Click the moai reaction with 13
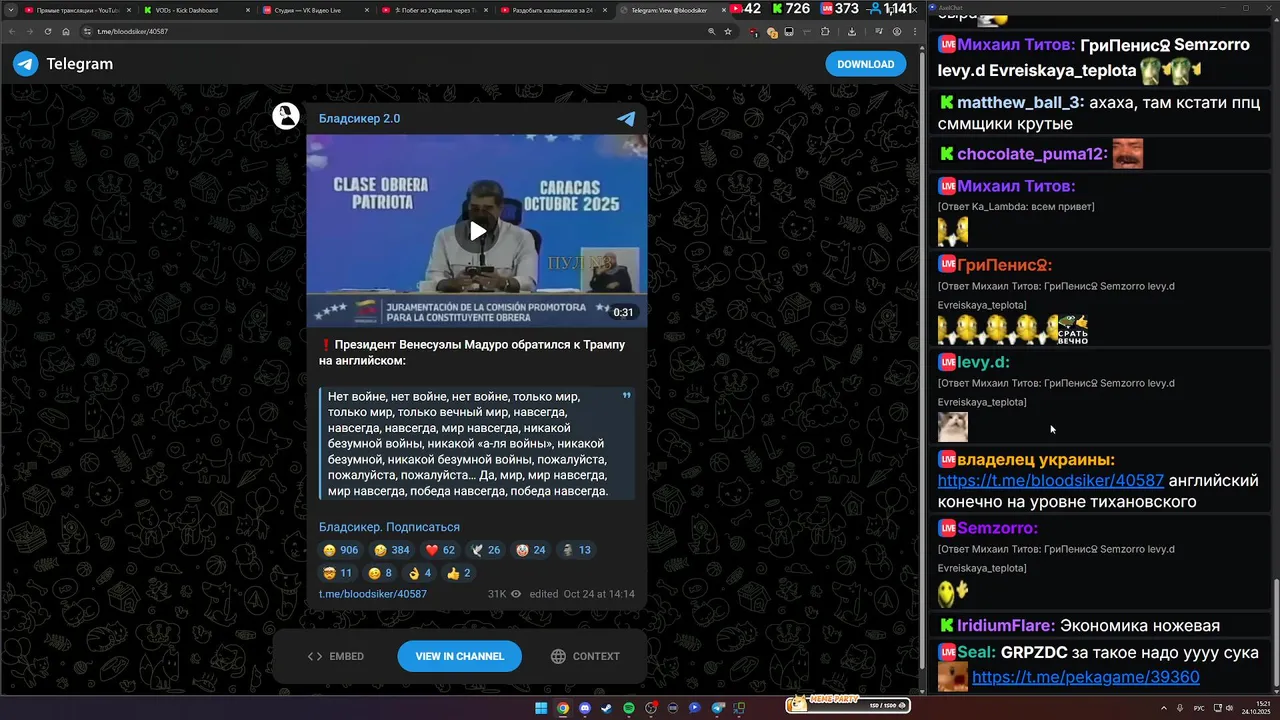This screenshot has height=720, width=1280. 575,550
